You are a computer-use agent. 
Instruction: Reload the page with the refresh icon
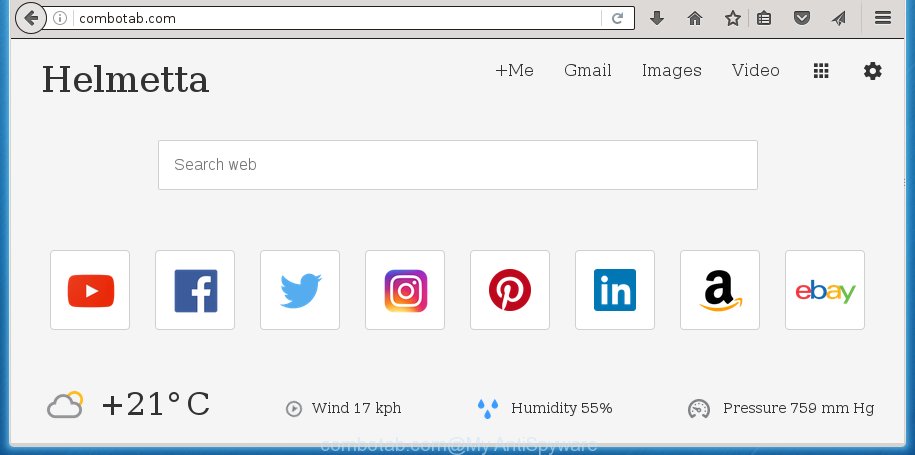click(617, 18)
